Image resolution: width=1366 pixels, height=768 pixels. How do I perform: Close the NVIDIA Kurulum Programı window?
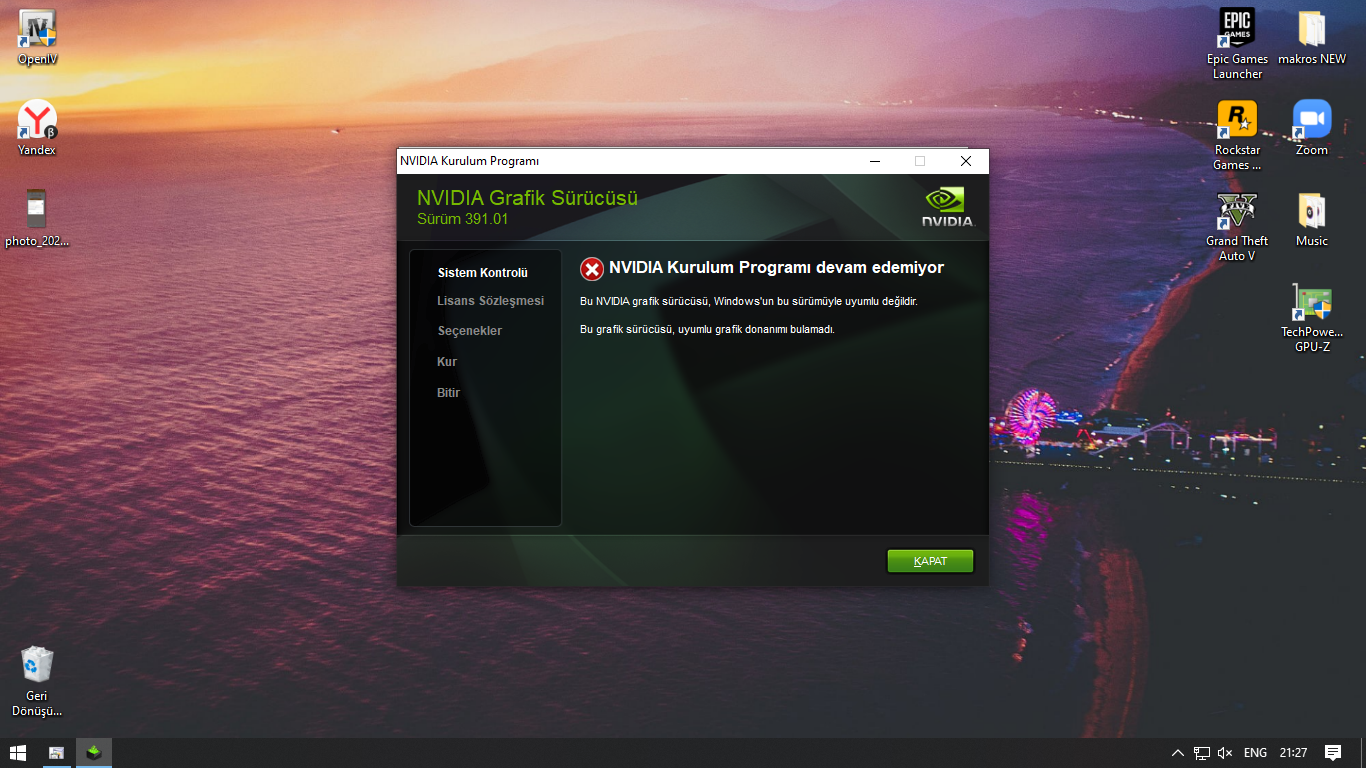(965, 161)
